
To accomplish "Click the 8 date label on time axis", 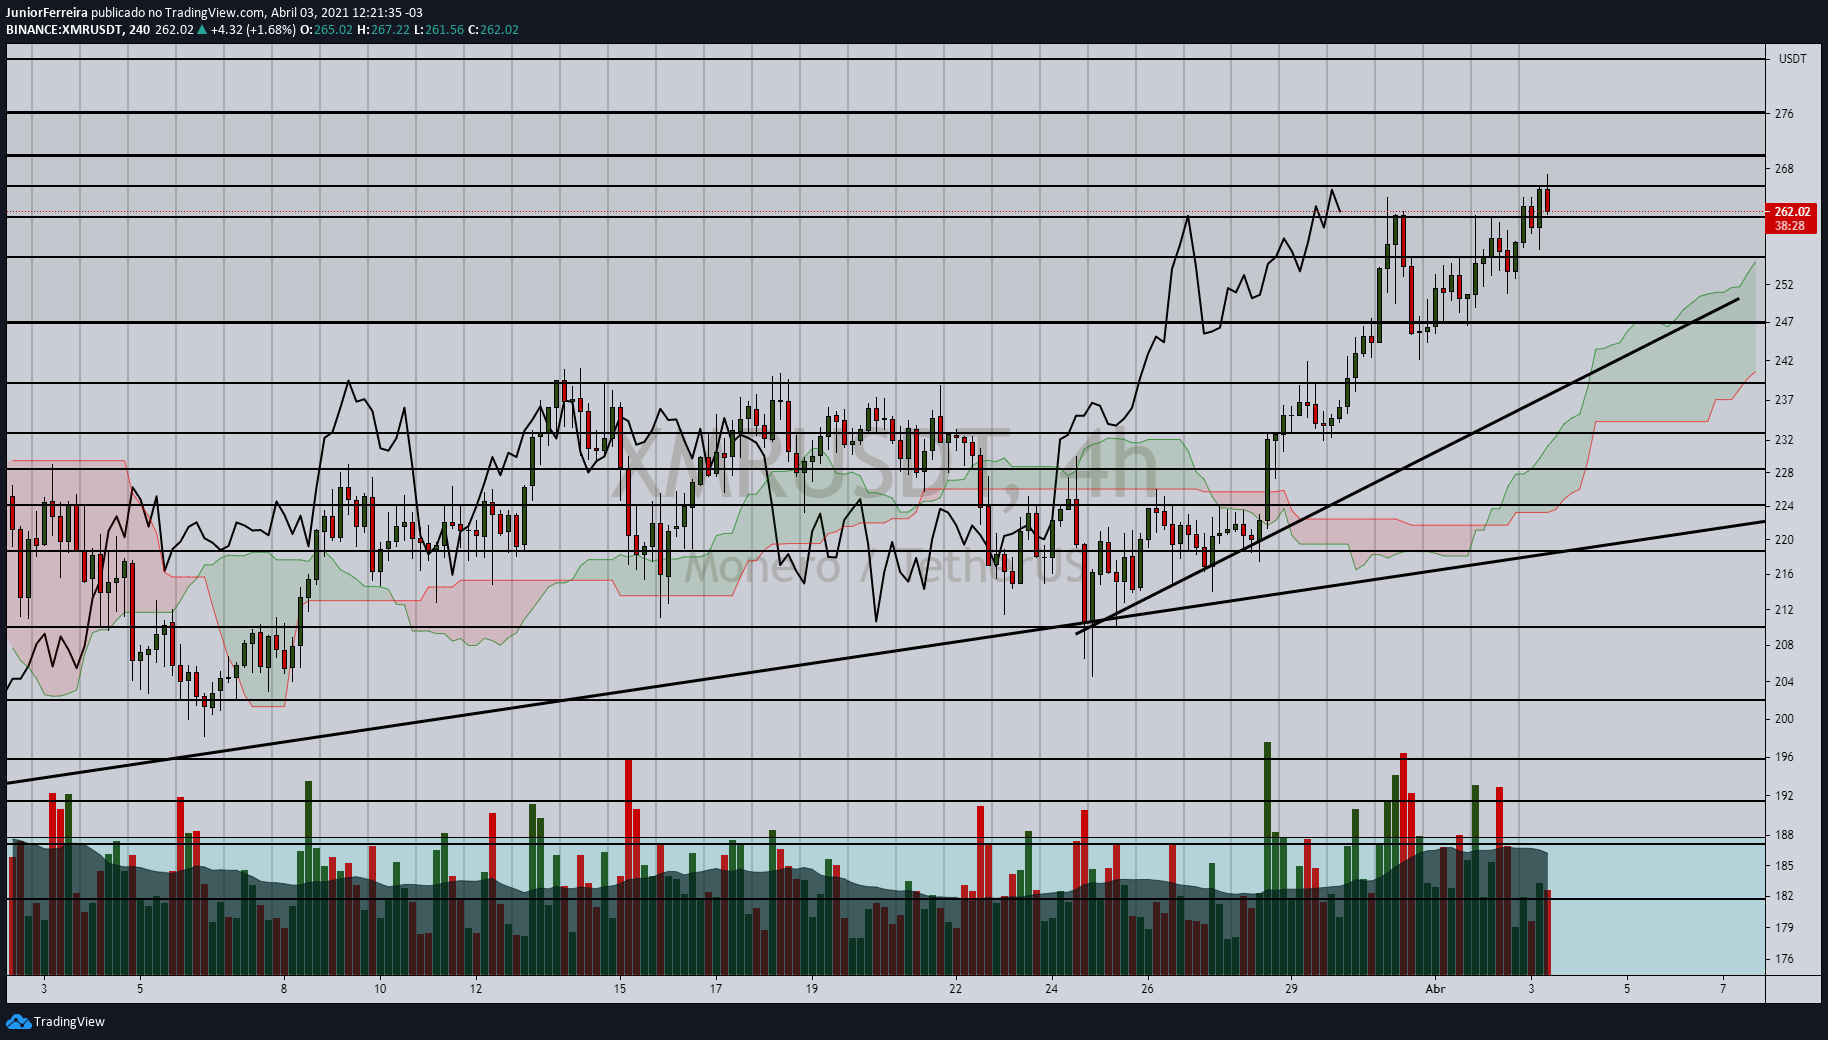I will (284, 989).
